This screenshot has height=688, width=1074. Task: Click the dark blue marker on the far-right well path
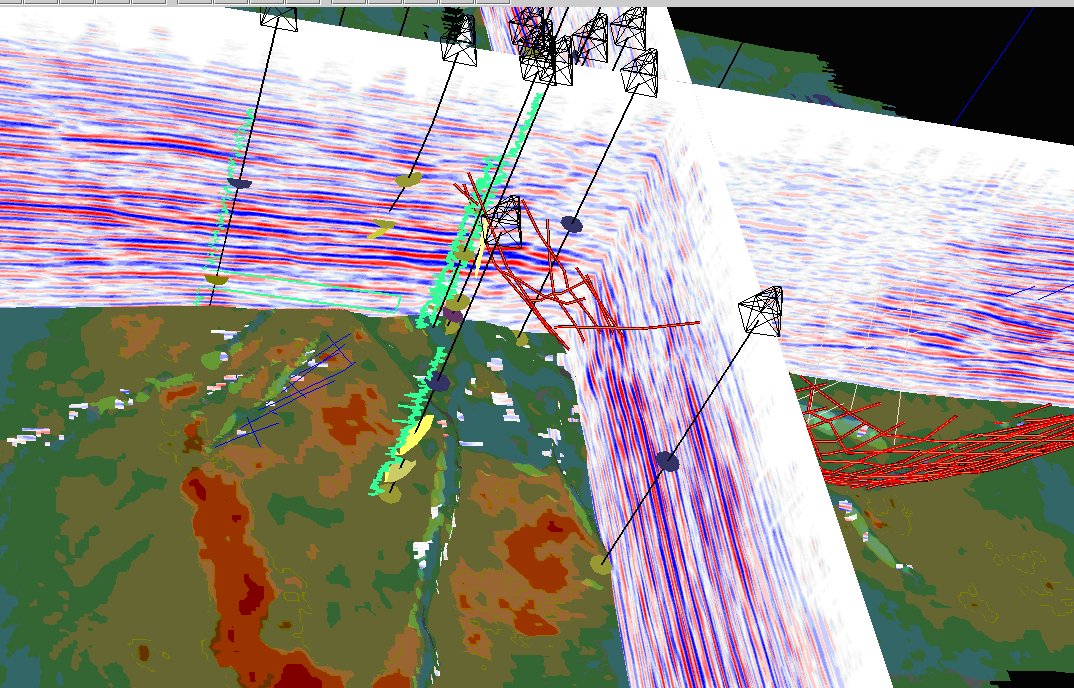(666, 461)
